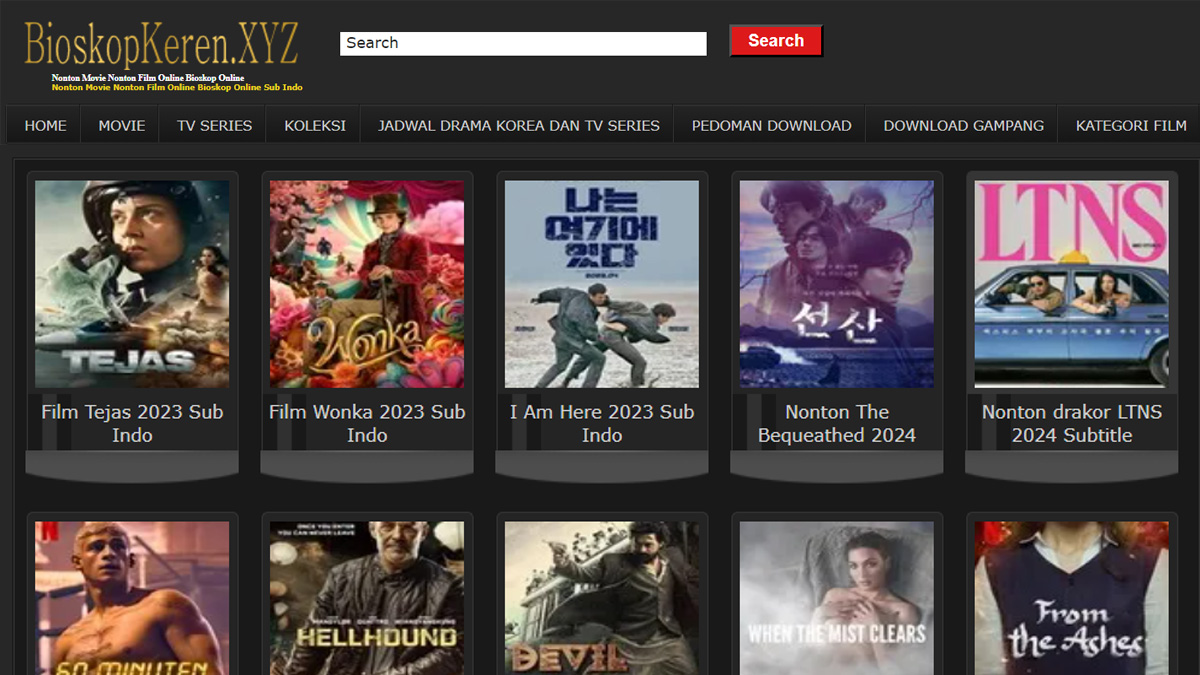Open the When The Mist Clears poster
Image resolution: width=1200 pixels, height=675 pixels.
pos(836,600)
